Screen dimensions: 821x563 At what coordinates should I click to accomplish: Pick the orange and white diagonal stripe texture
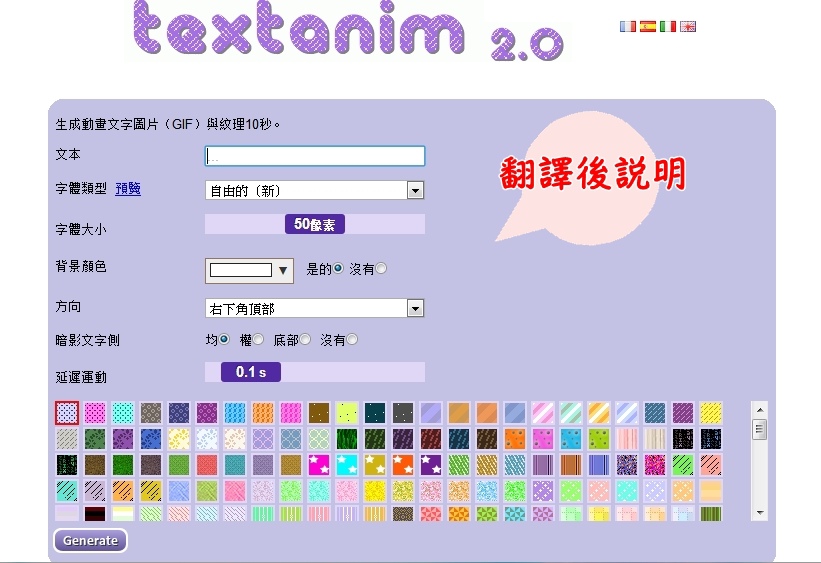[x=599, y=413]
